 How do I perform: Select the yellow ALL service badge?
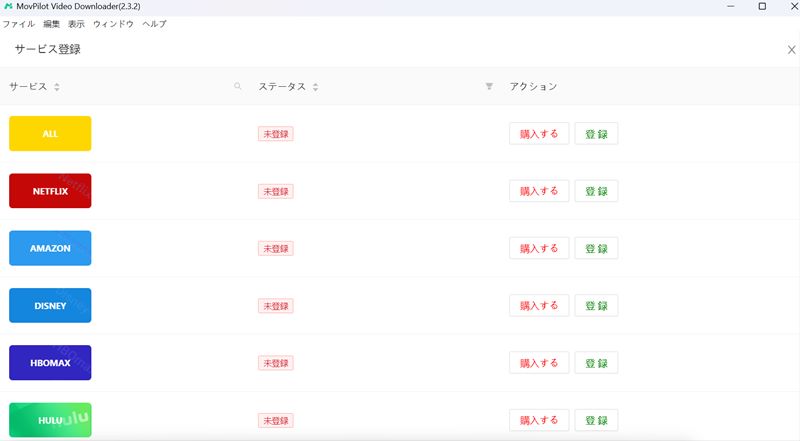(50, 133)
